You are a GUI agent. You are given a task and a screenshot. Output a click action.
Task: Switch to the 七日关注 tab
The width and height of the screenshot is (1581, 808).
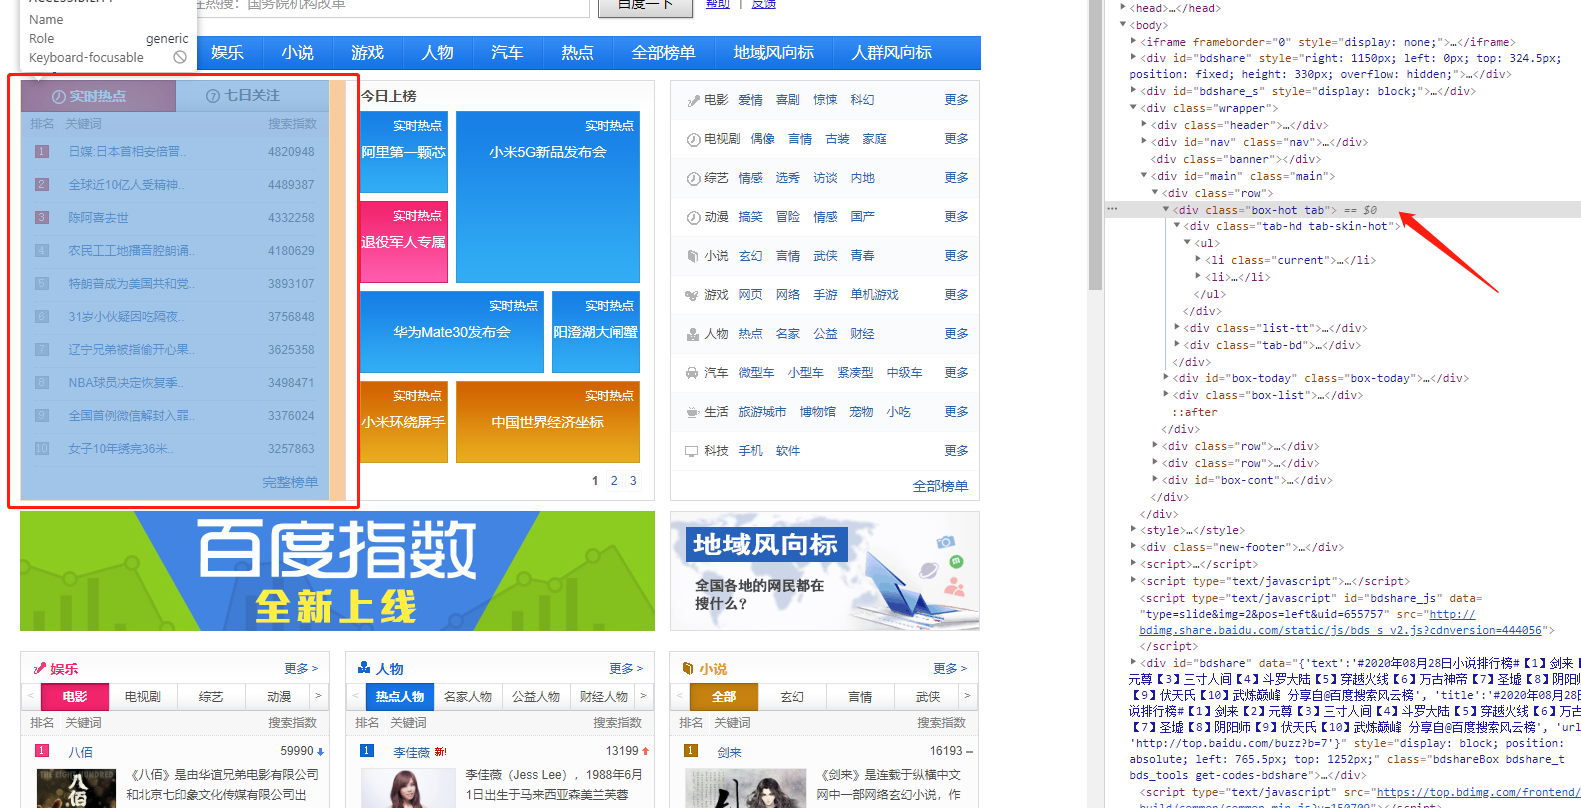tap(252, 96)
